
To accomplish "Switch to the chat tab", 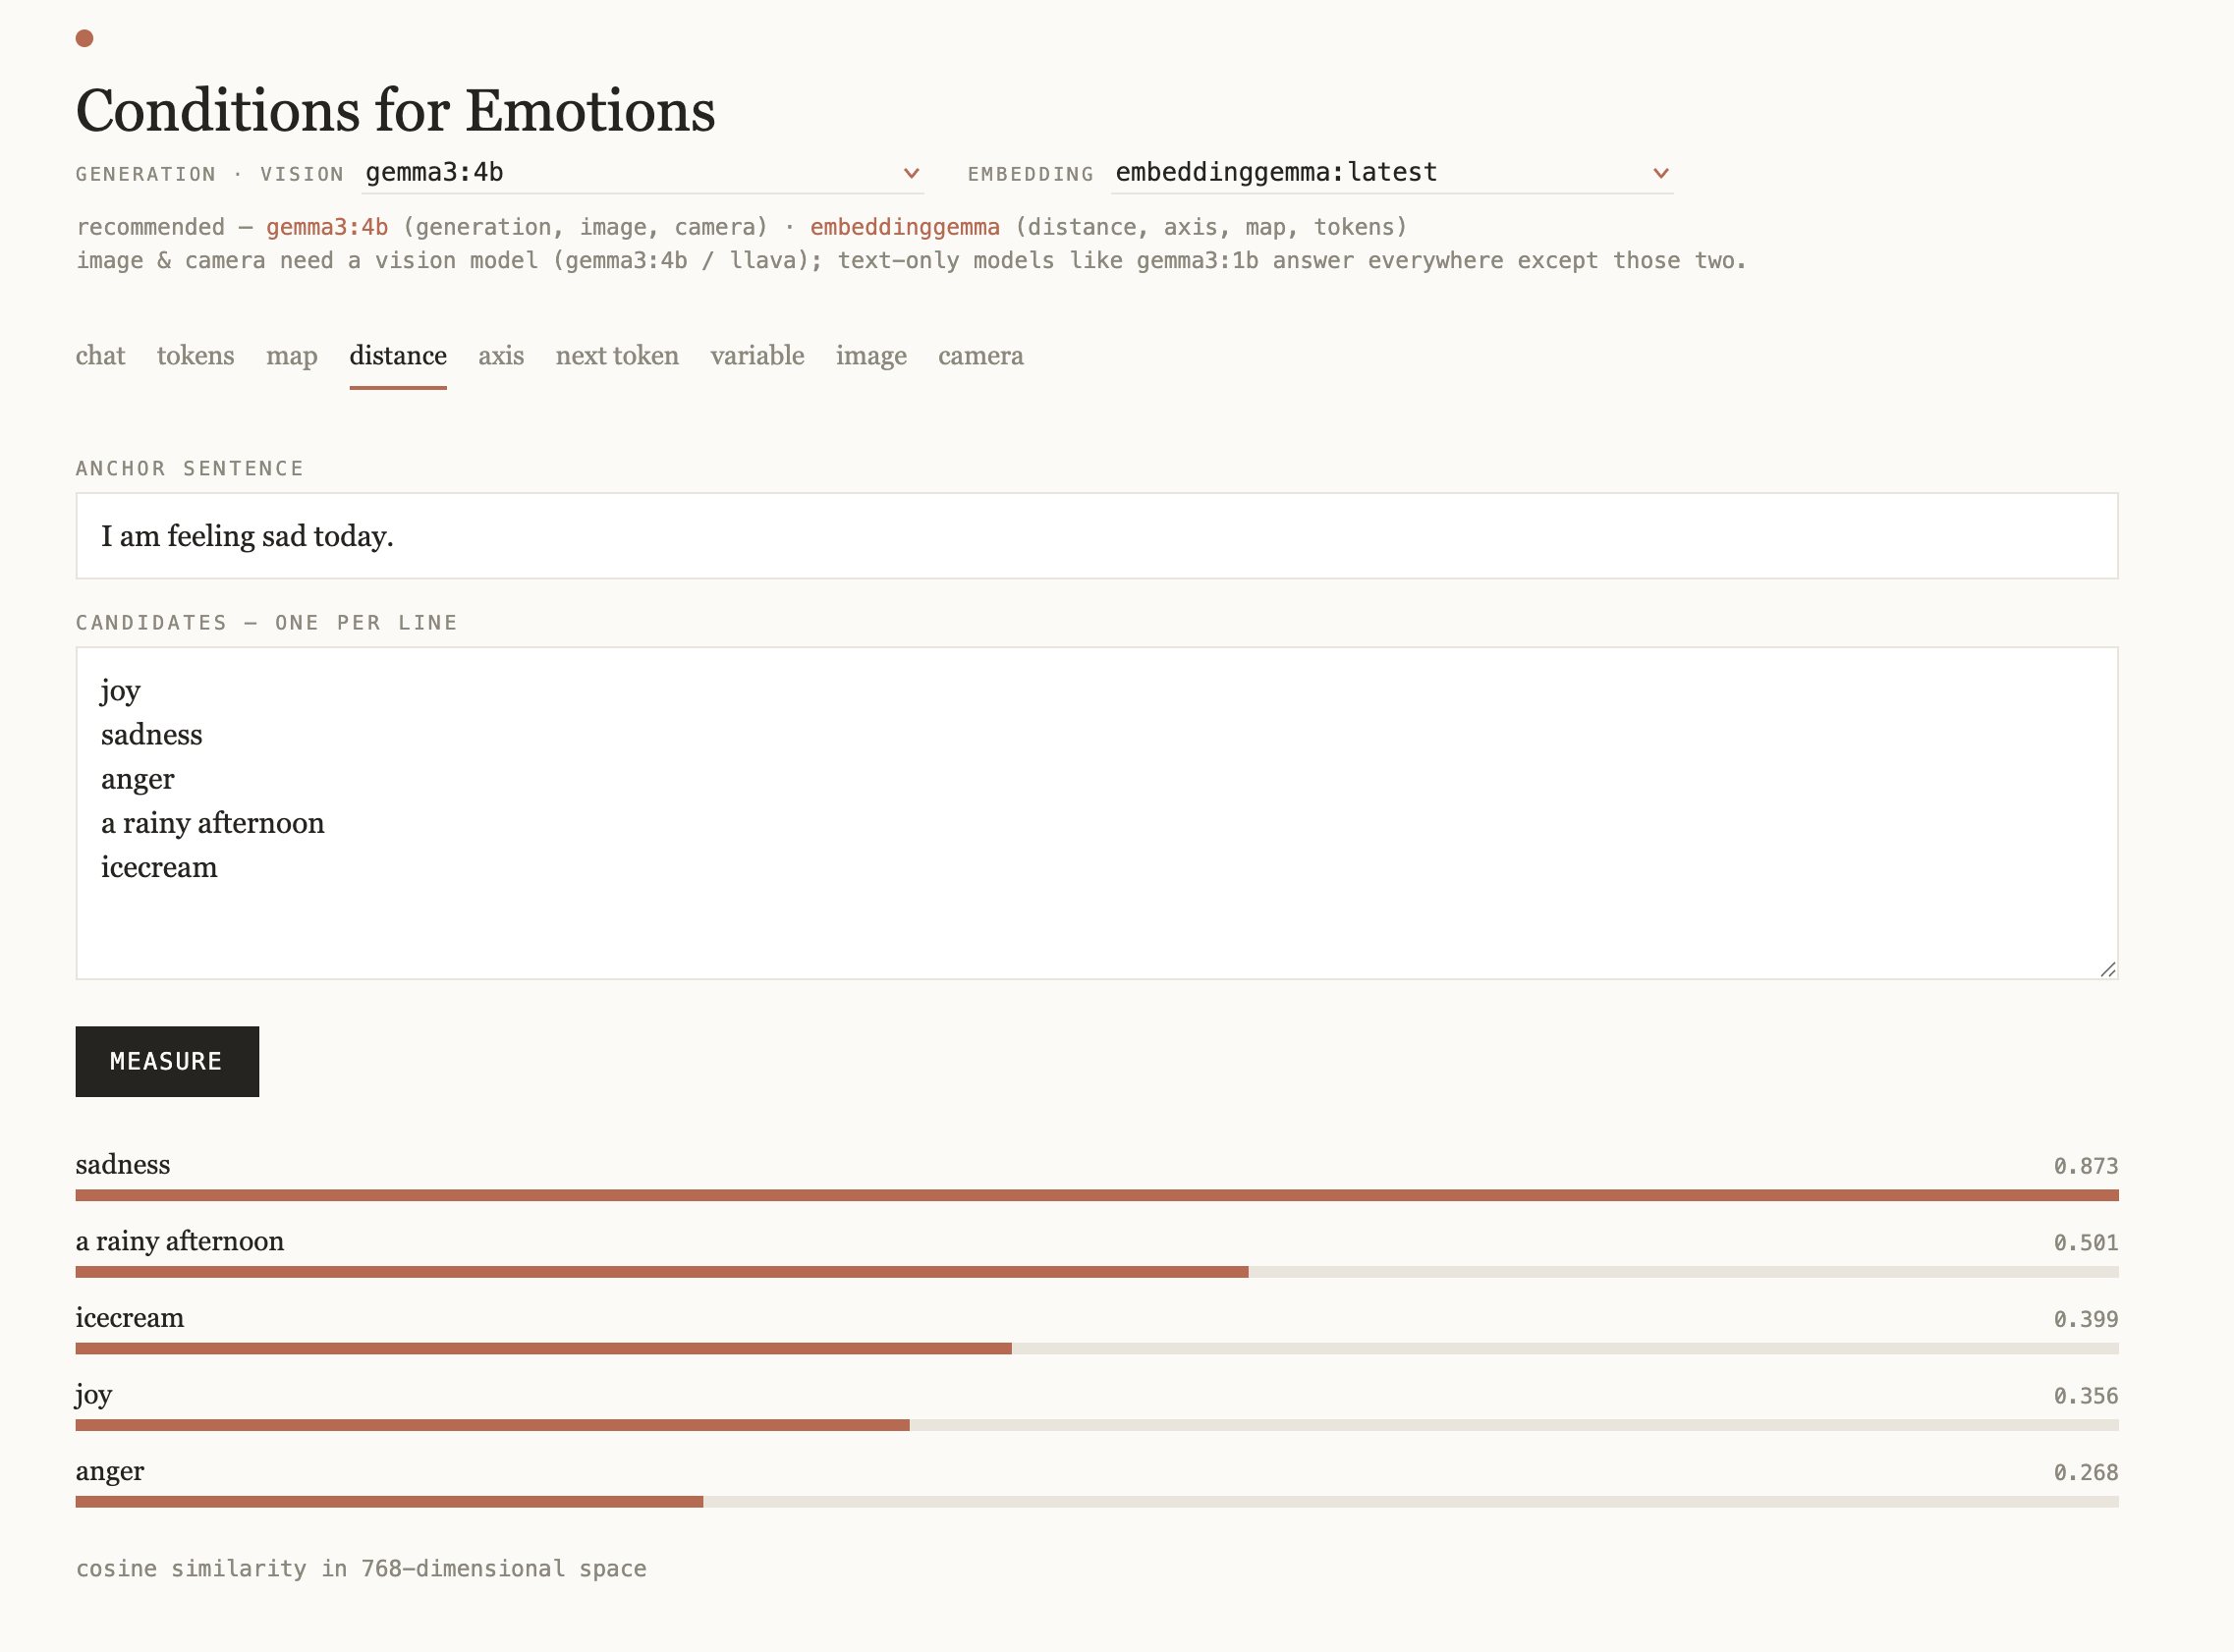I will [x=100, y=356].
